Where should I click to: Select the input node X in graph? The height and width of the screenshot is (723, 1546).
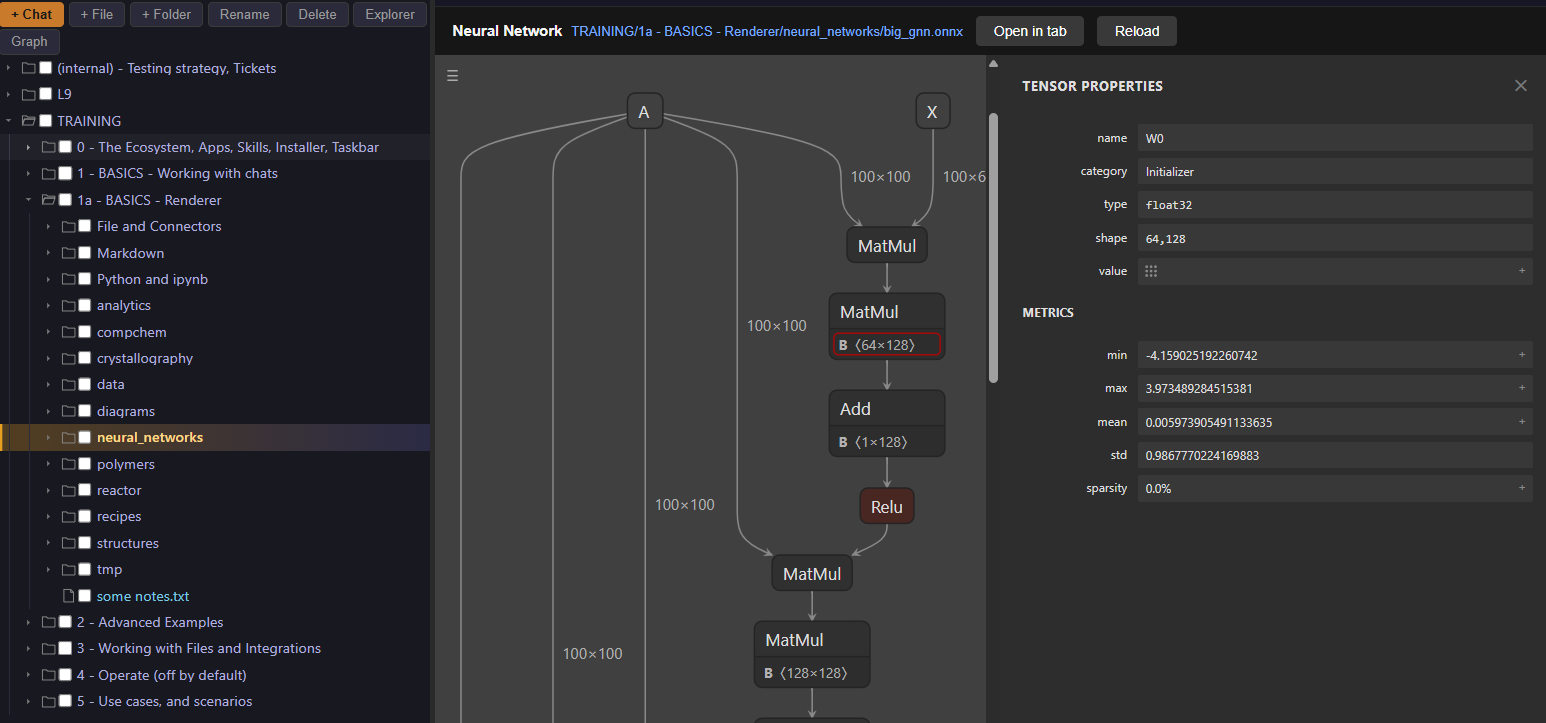tap(933, 111)
